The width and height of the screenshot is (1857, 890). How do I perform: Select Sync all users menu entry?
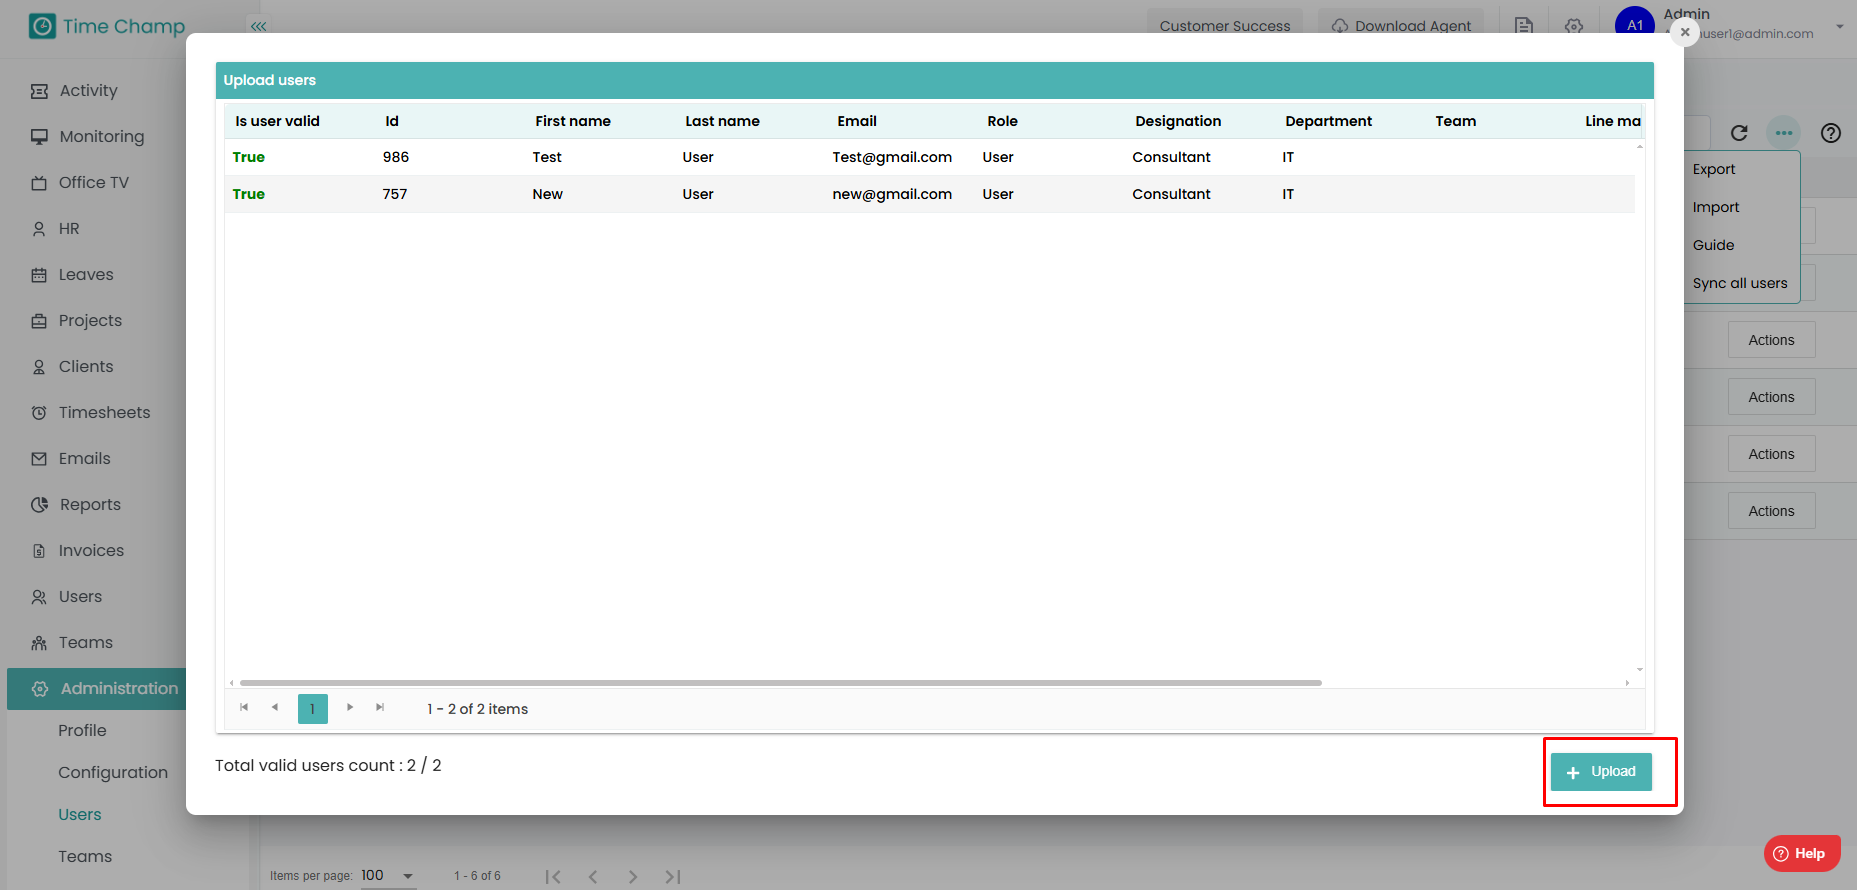pos(1739,283)
